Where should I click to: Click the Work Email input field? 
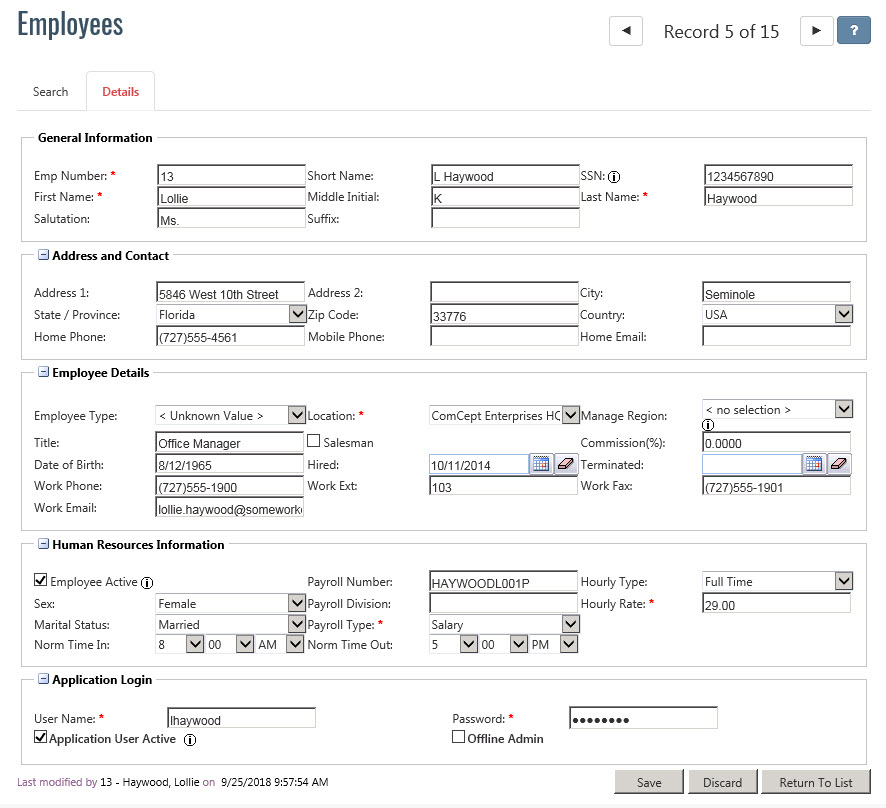tap(230, 509)
